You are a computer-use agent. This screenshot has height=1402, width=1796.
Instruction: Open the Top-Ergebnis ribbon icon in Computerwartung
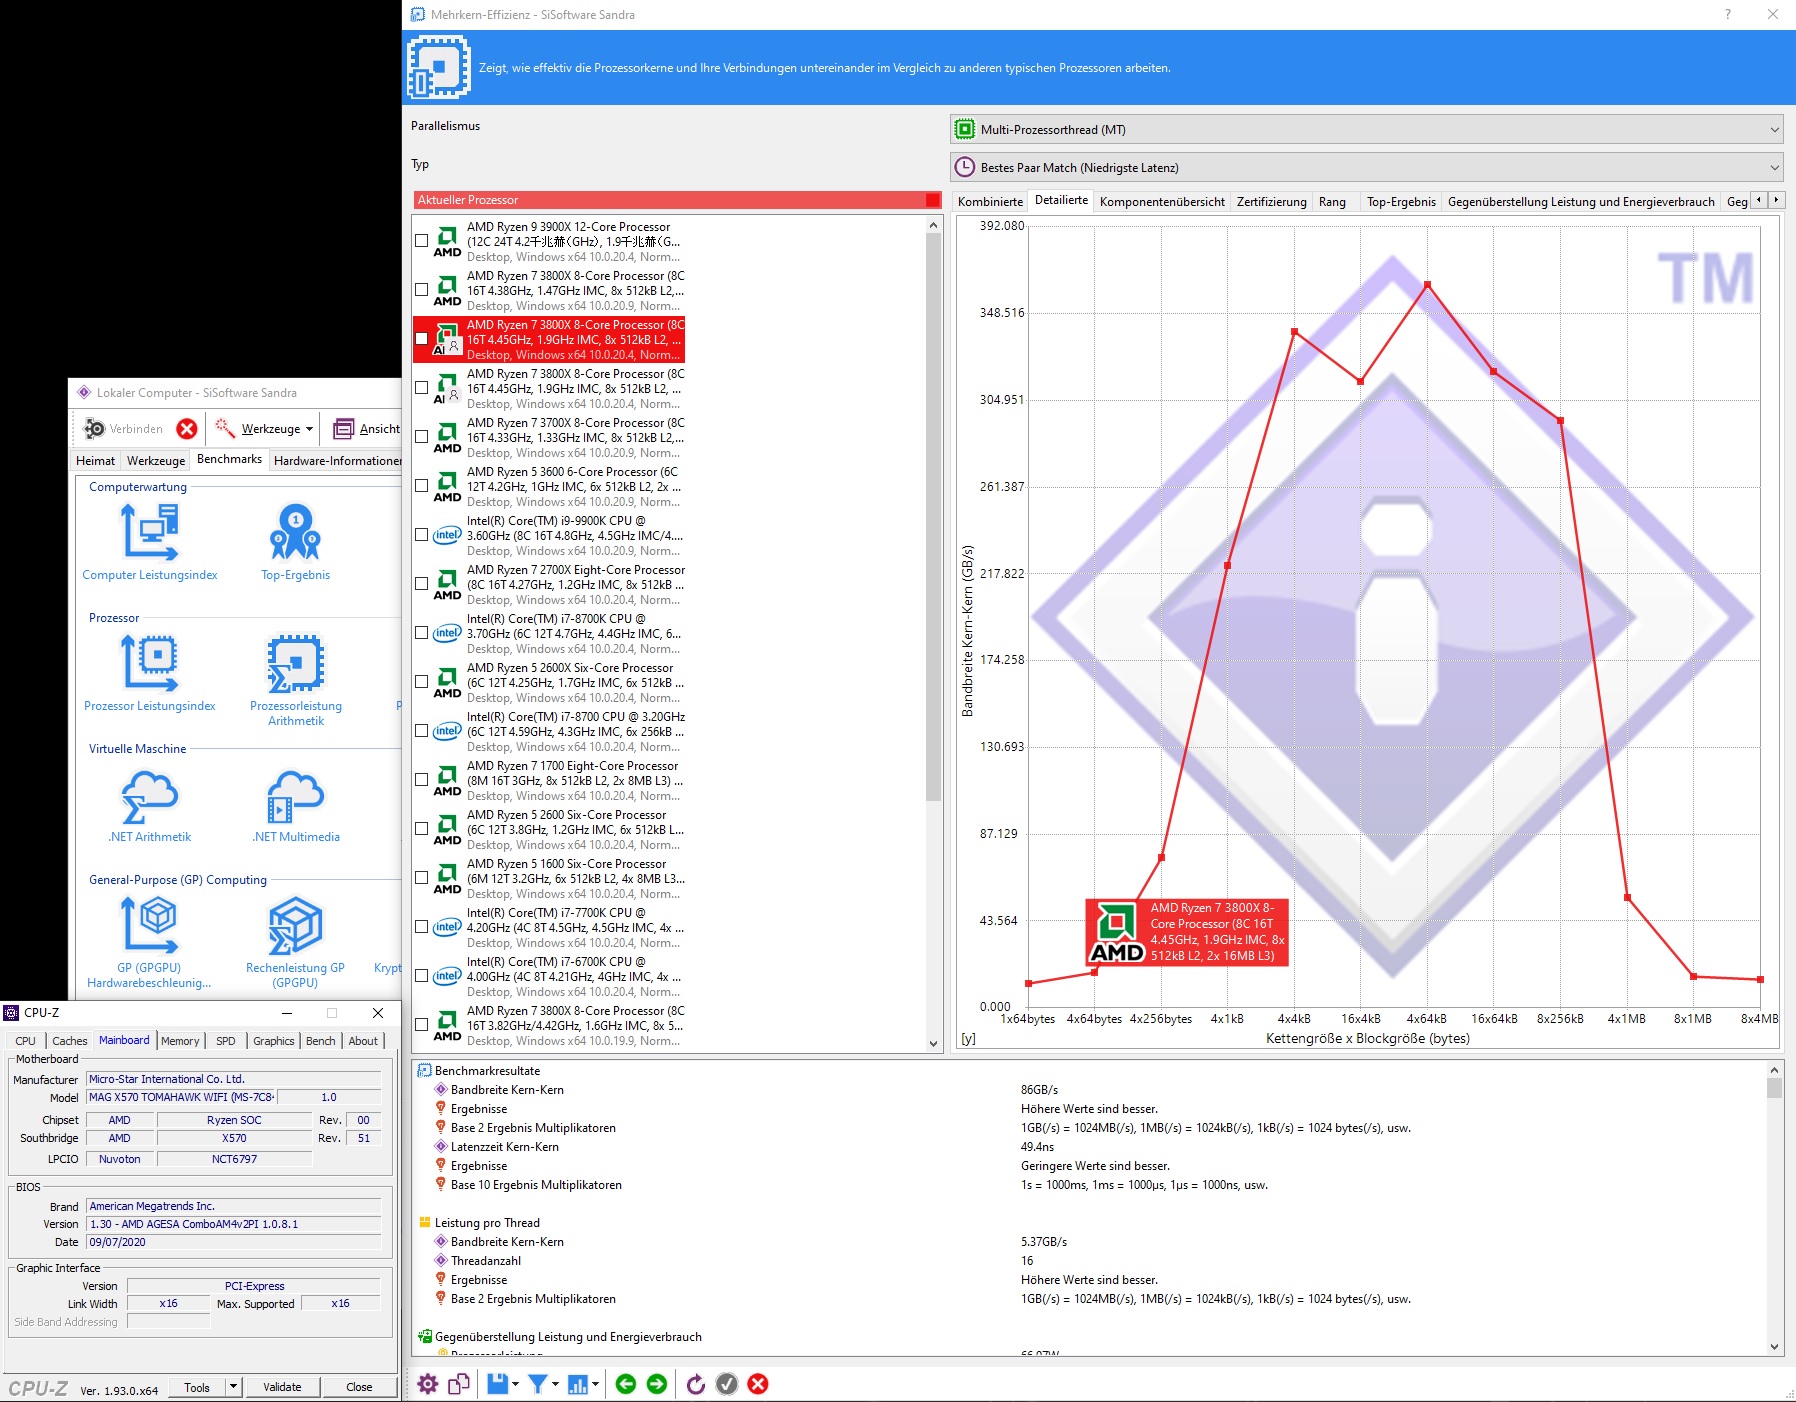[x=295, y=532]
